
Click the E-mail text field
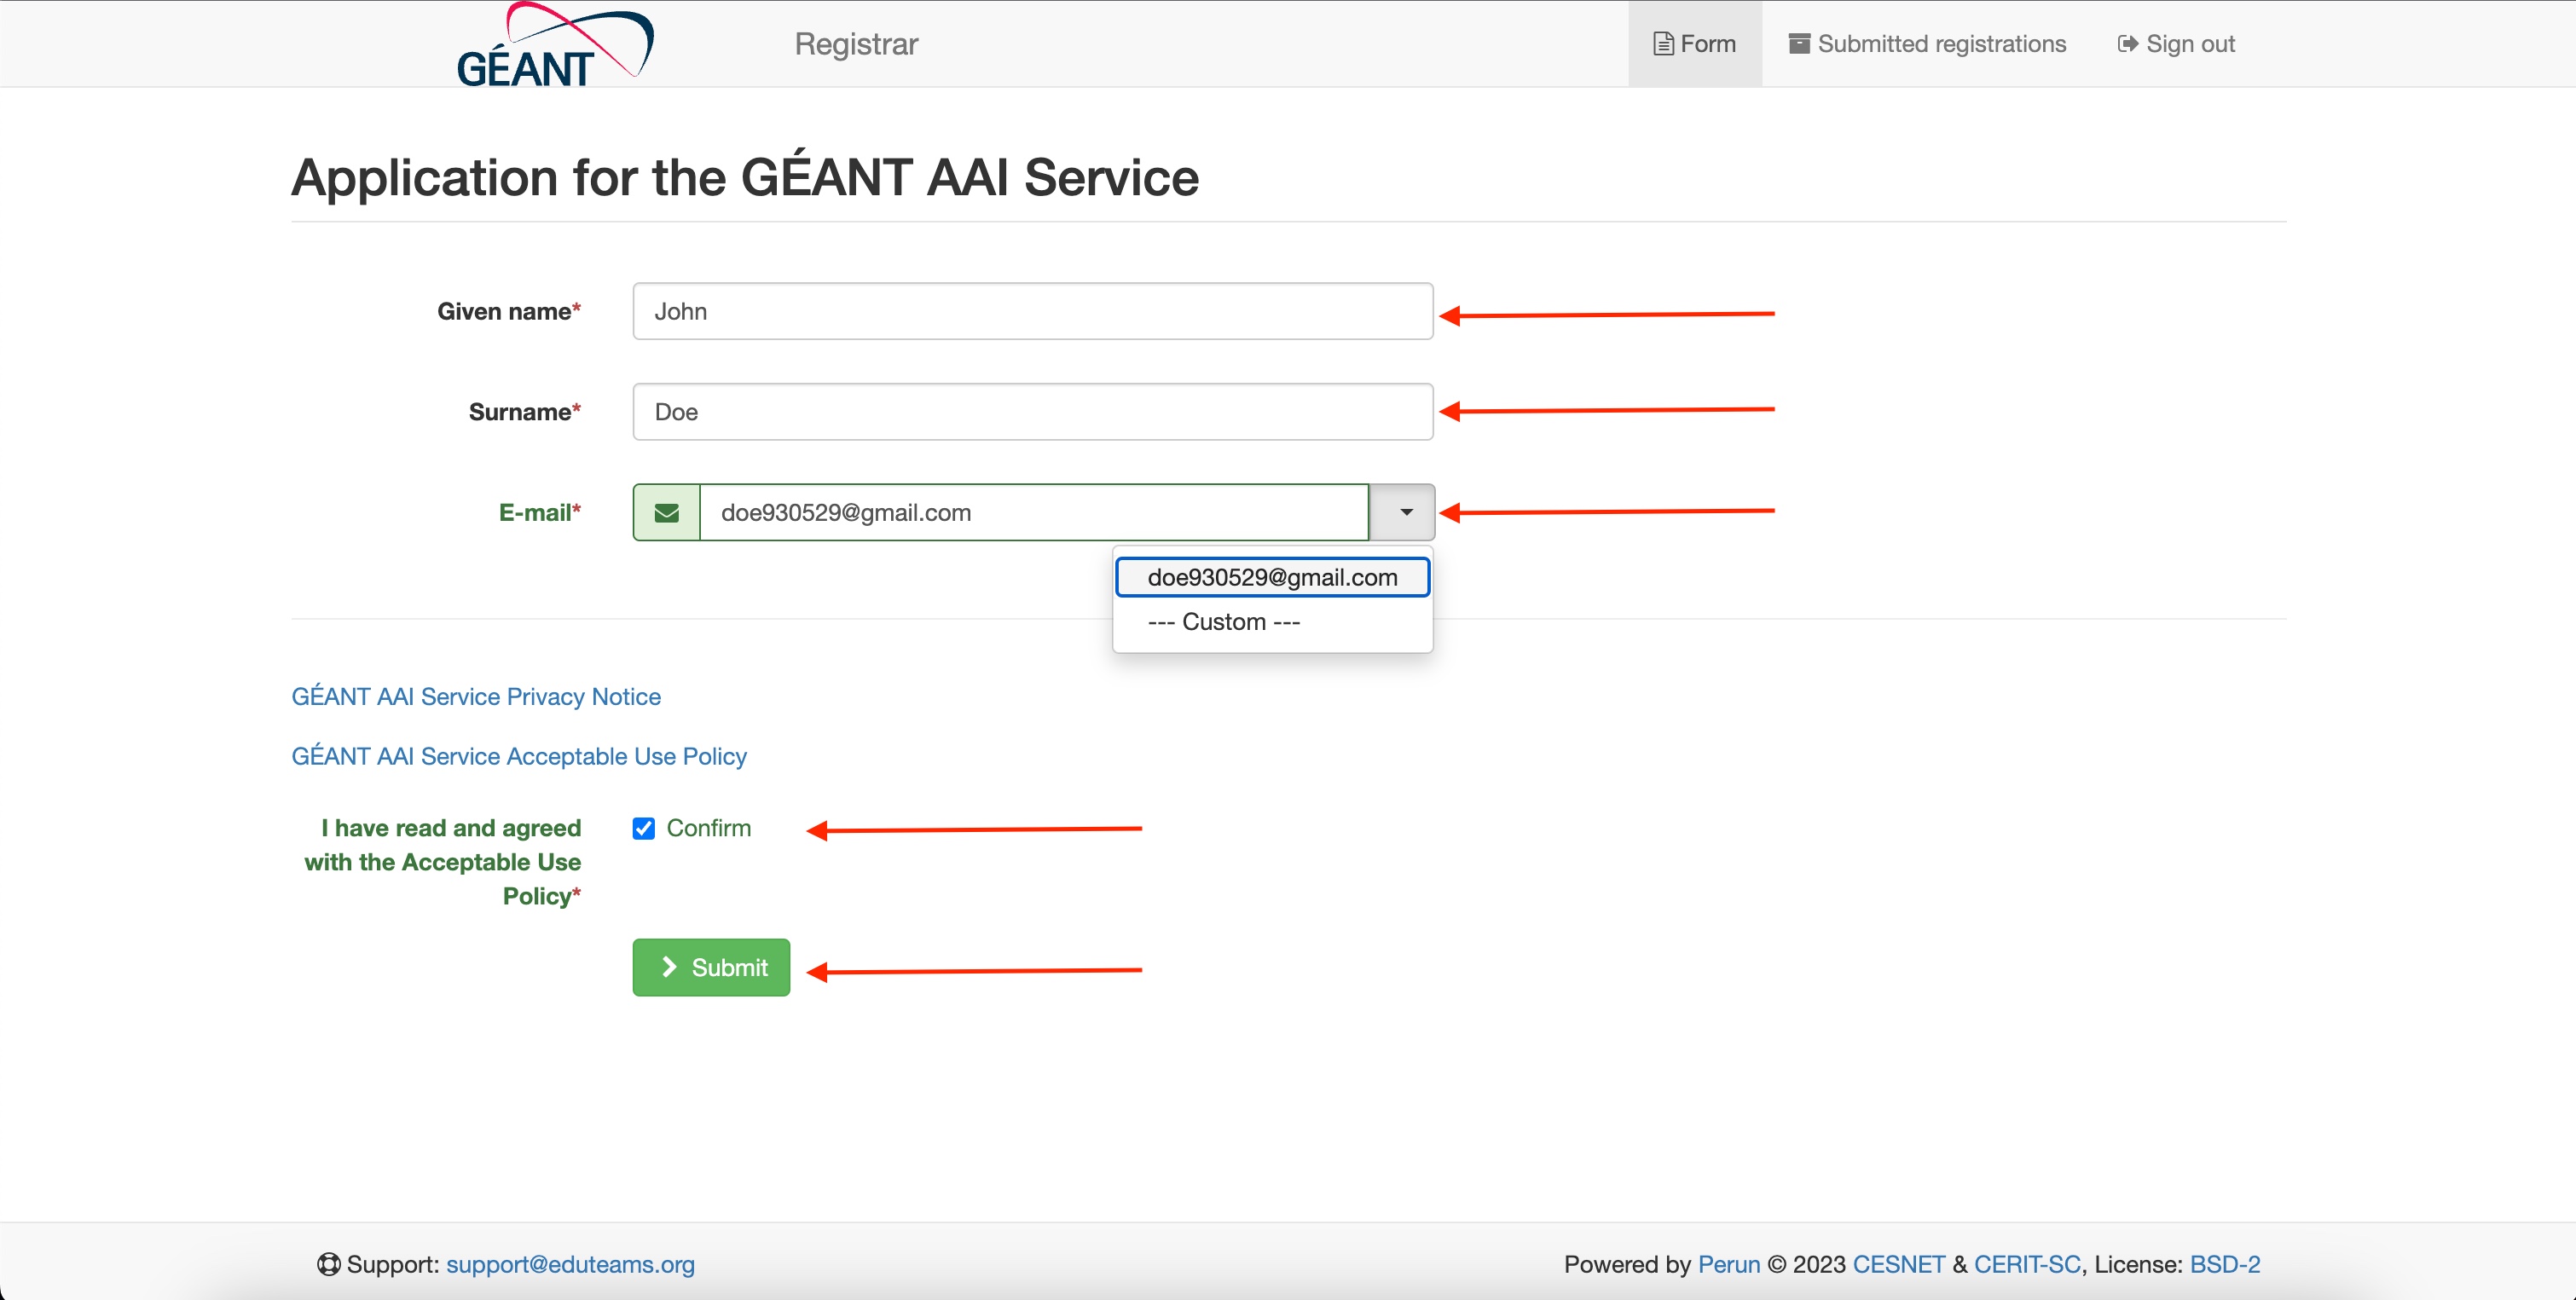tap(1034, 513)
